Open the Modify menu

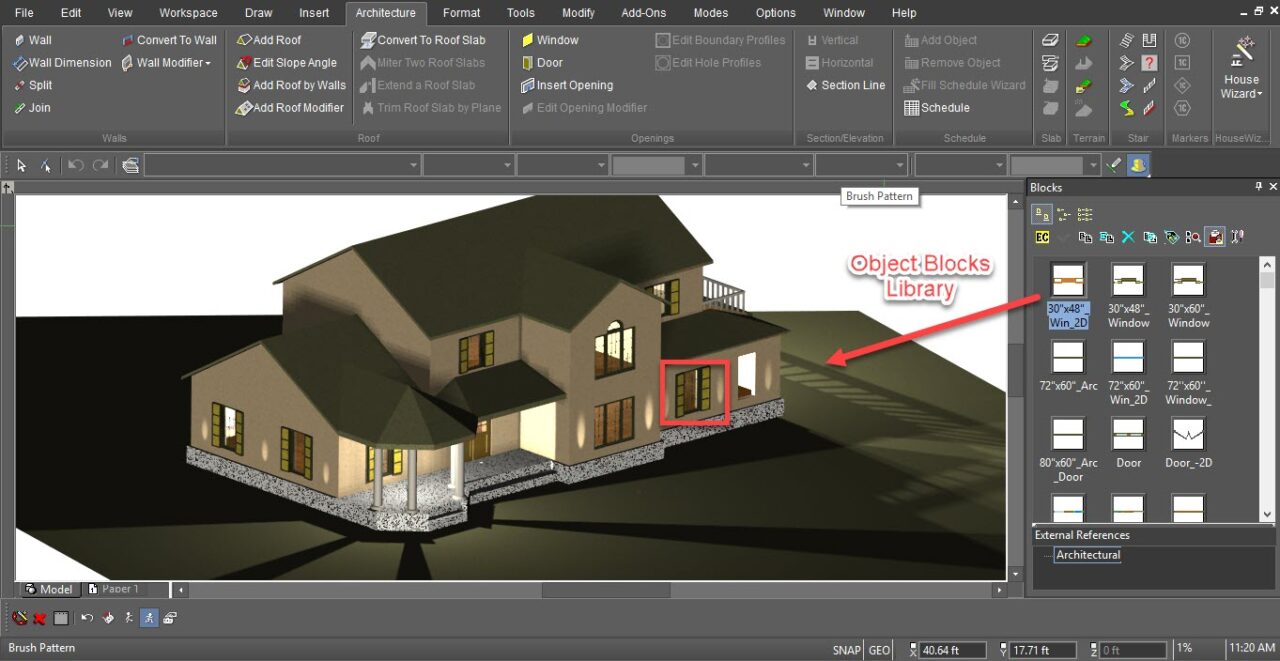click(x=578, y=13)
